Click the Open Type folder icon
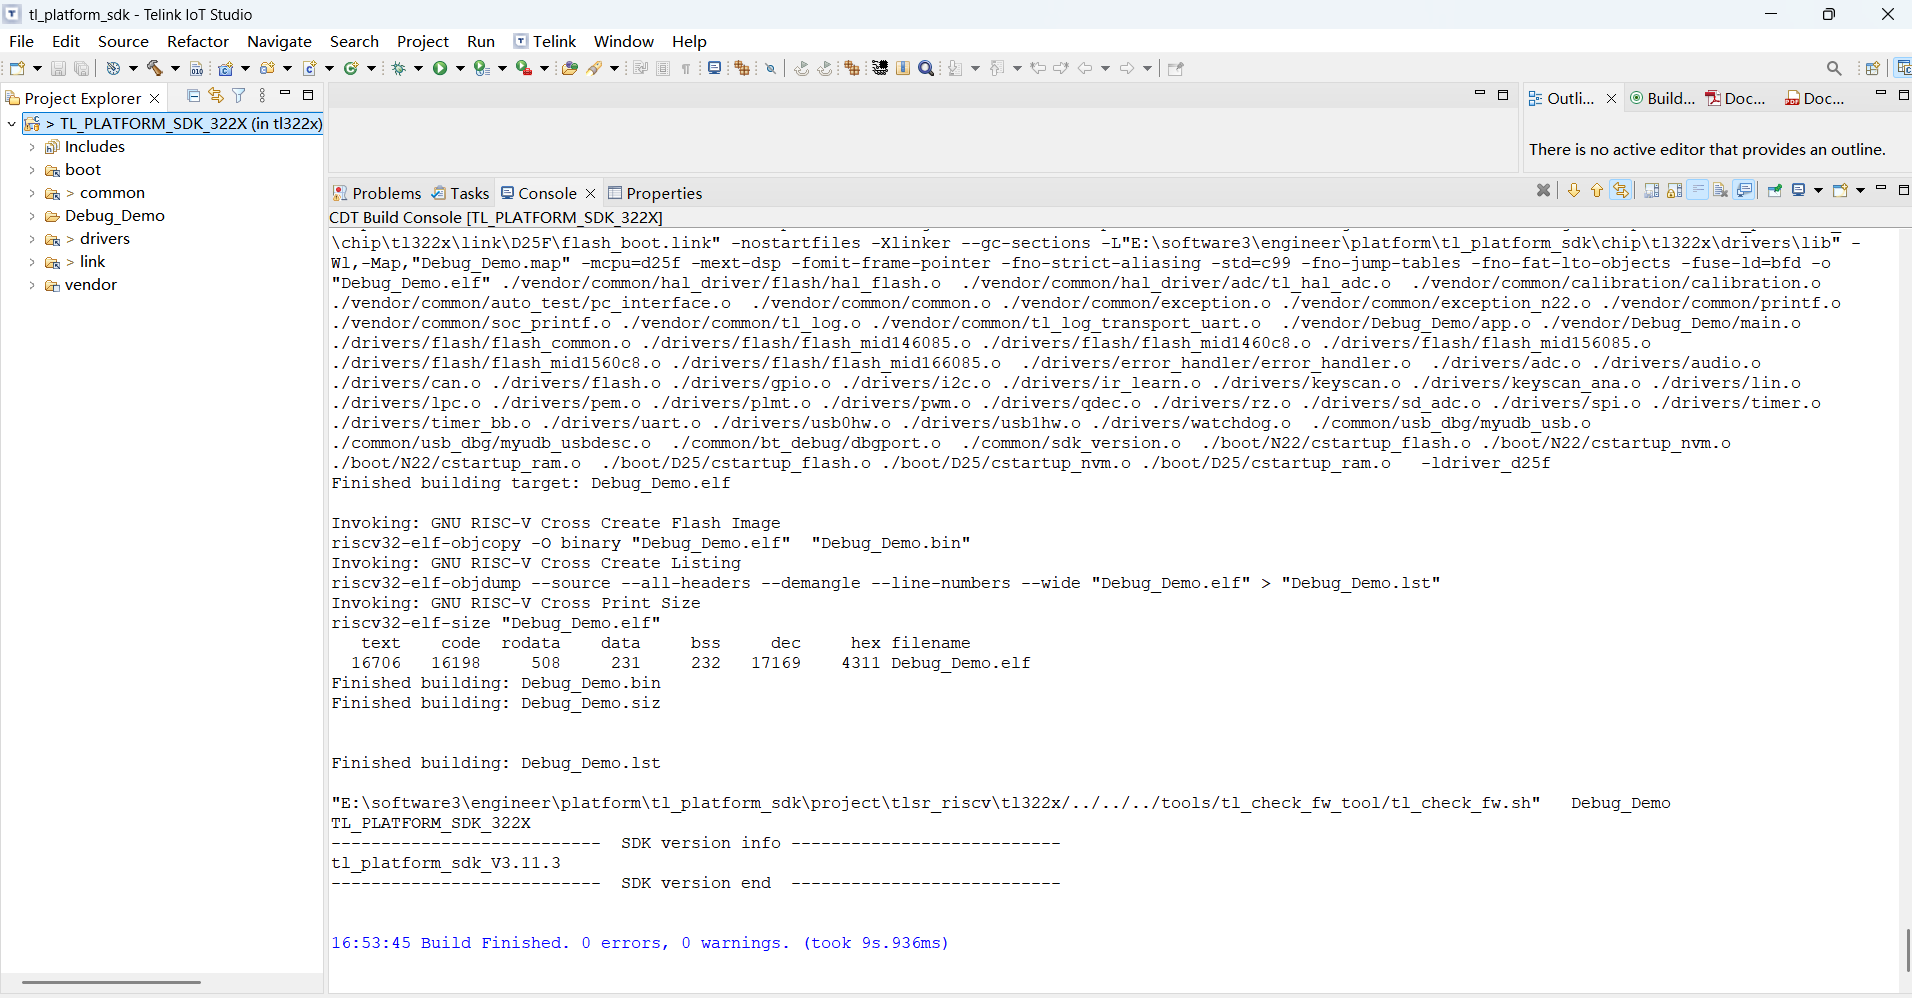 [x=570, y=68]
